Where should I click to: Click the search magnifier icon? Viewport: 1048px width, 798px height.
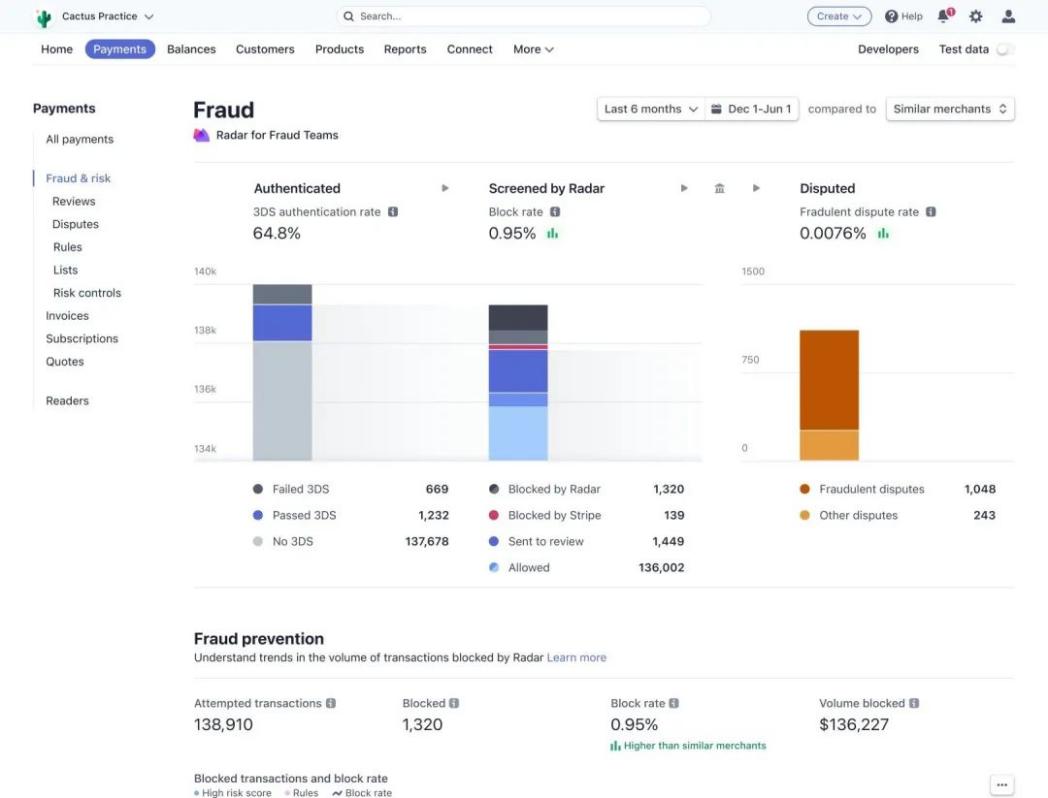[x=348, y=16]
